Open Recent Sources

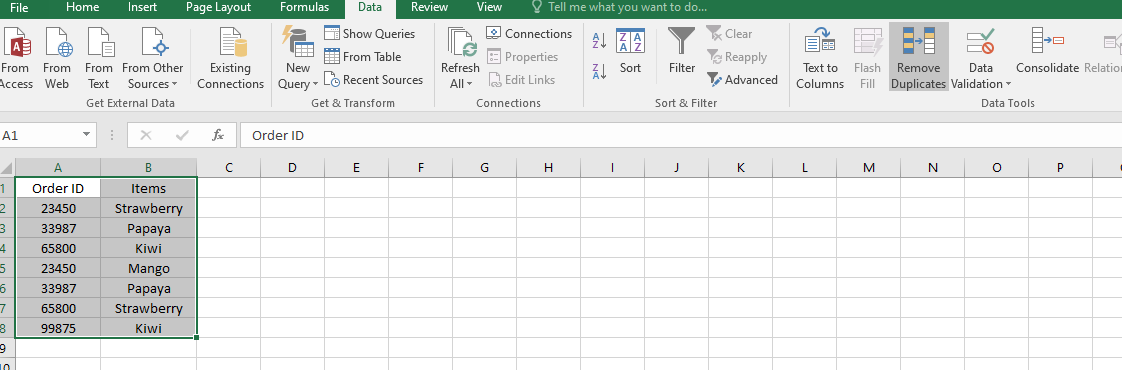click(x=374, y=79)
